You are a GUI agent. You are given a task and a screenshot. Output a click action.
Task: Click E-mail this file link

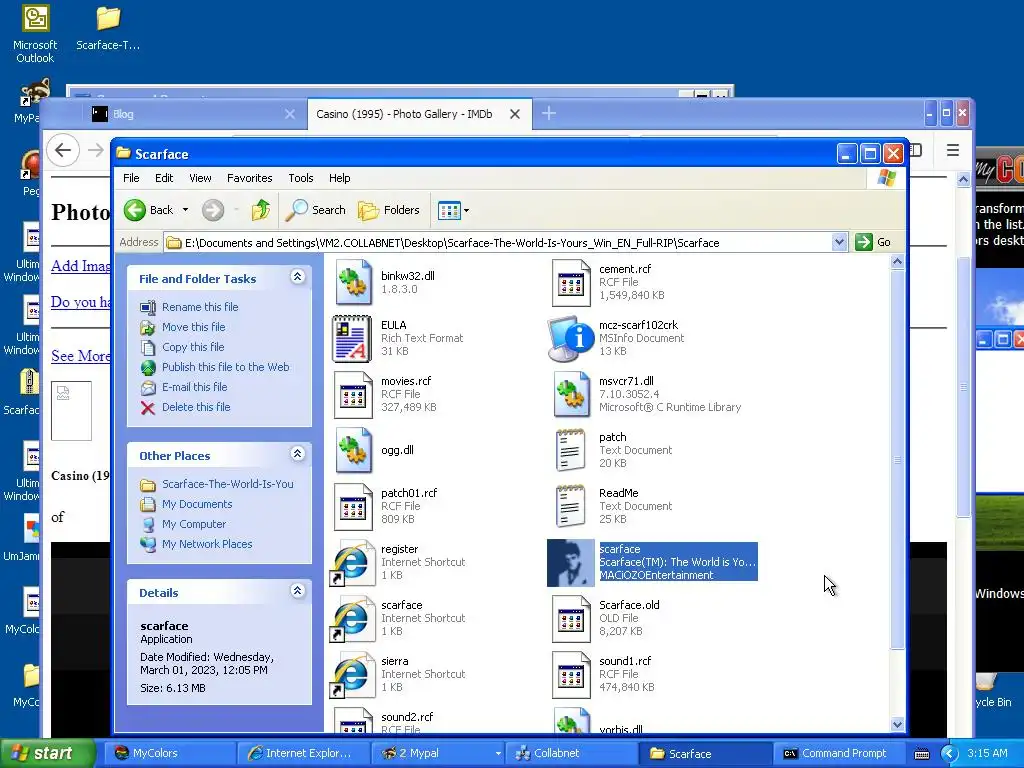click(195, 387)
